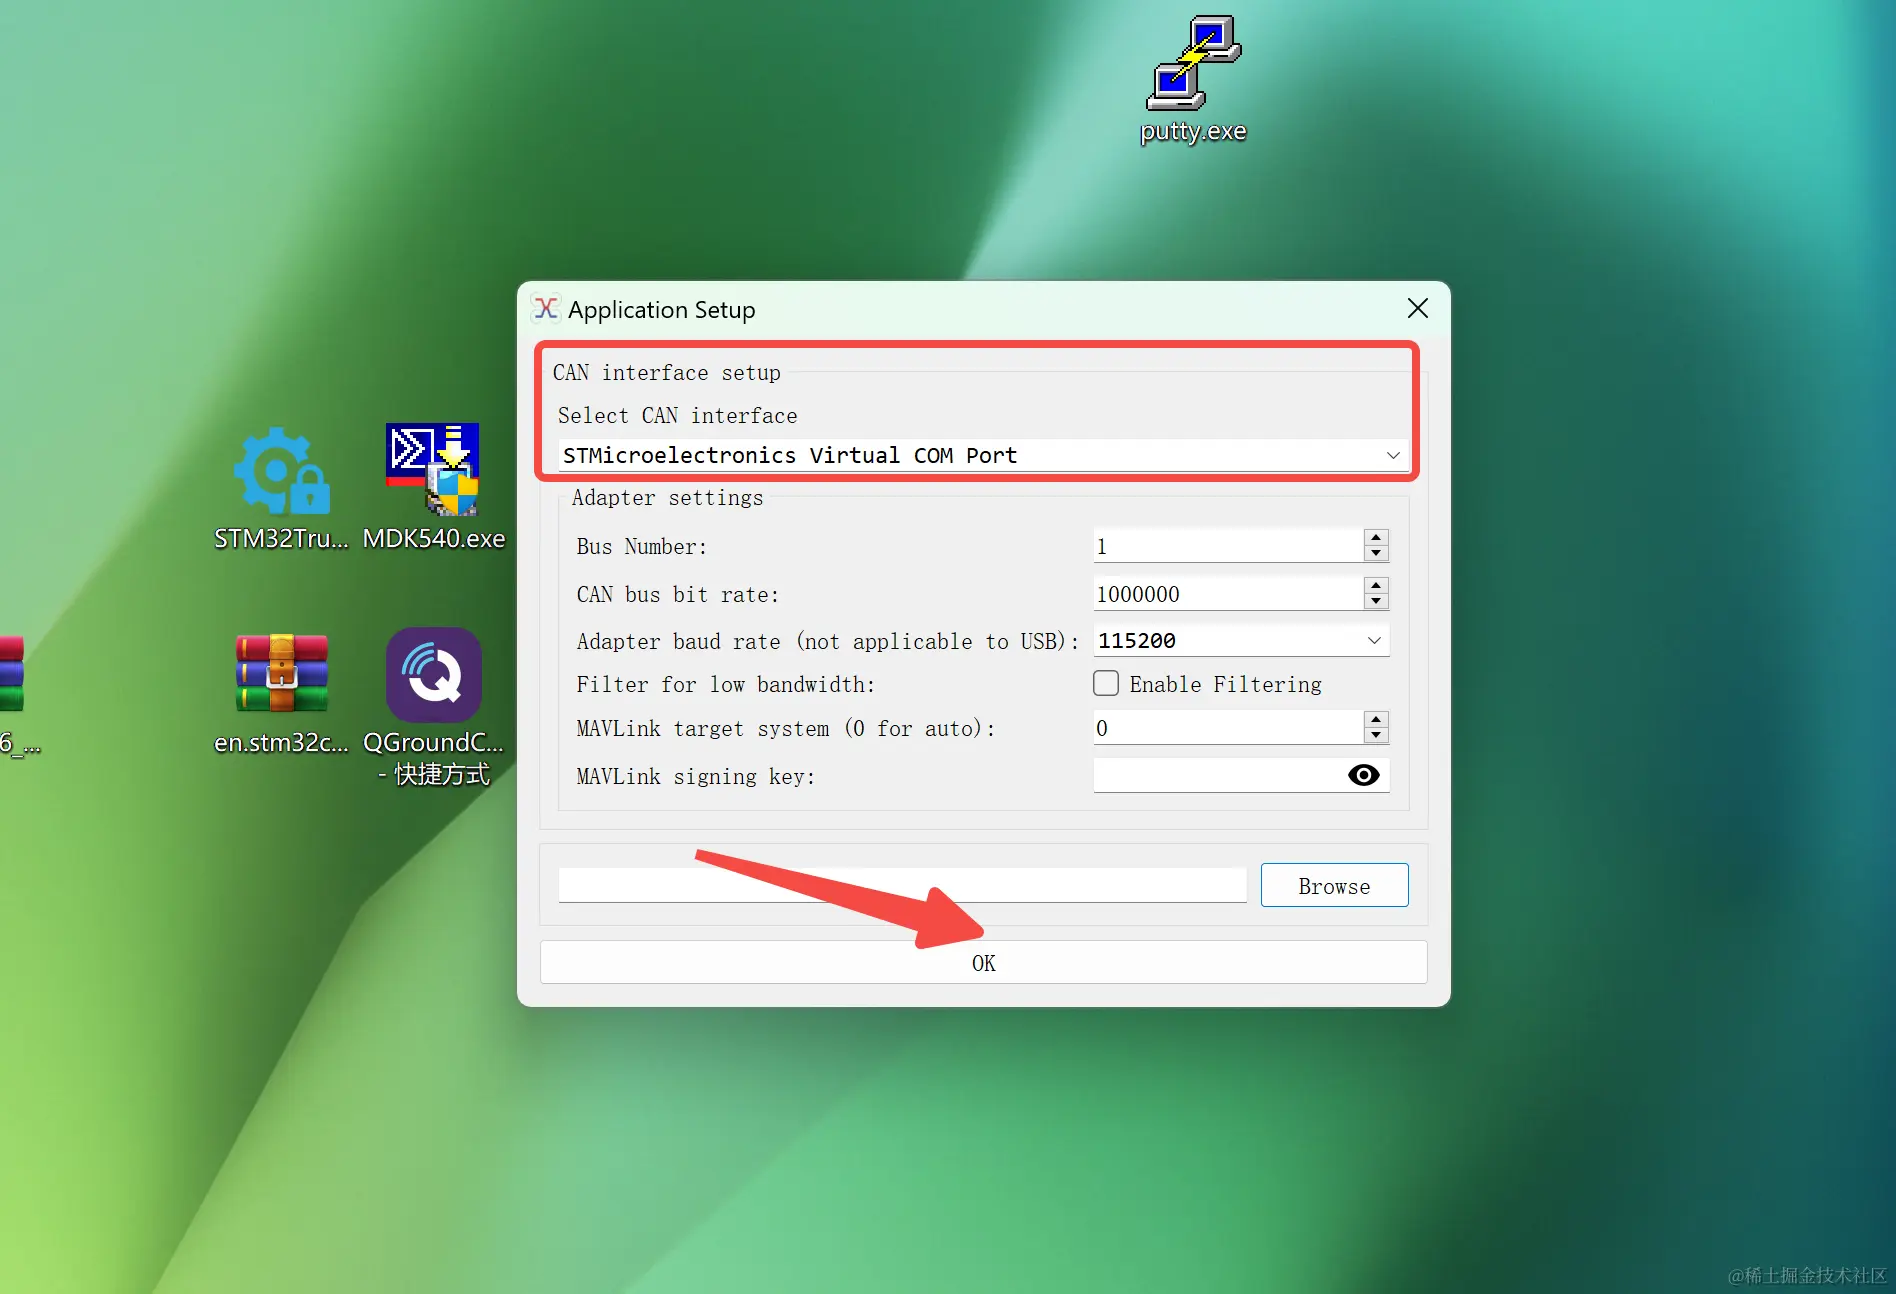The image size is (1896, 1294).
Task: Click the 'CAN bus bit rate:' label
Action: click(677, 594)
